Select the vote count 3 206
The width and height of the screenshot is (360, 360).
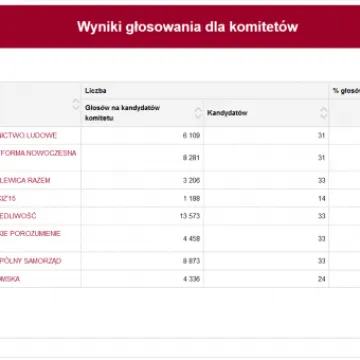[x=191, y=180]
